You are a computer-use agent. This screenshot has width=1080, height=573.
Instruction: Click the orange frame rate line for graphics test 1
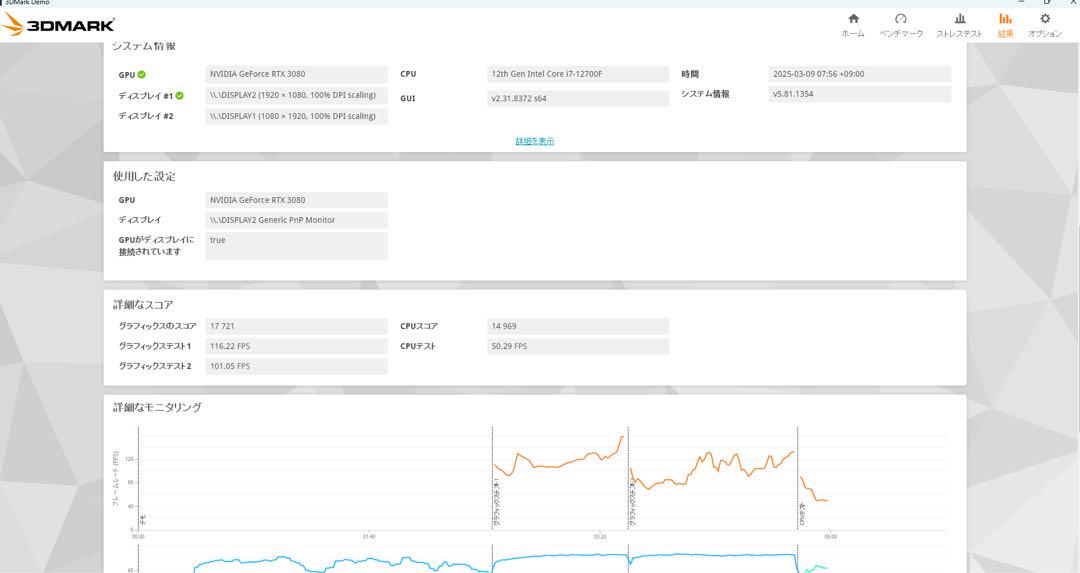[558, 467]
